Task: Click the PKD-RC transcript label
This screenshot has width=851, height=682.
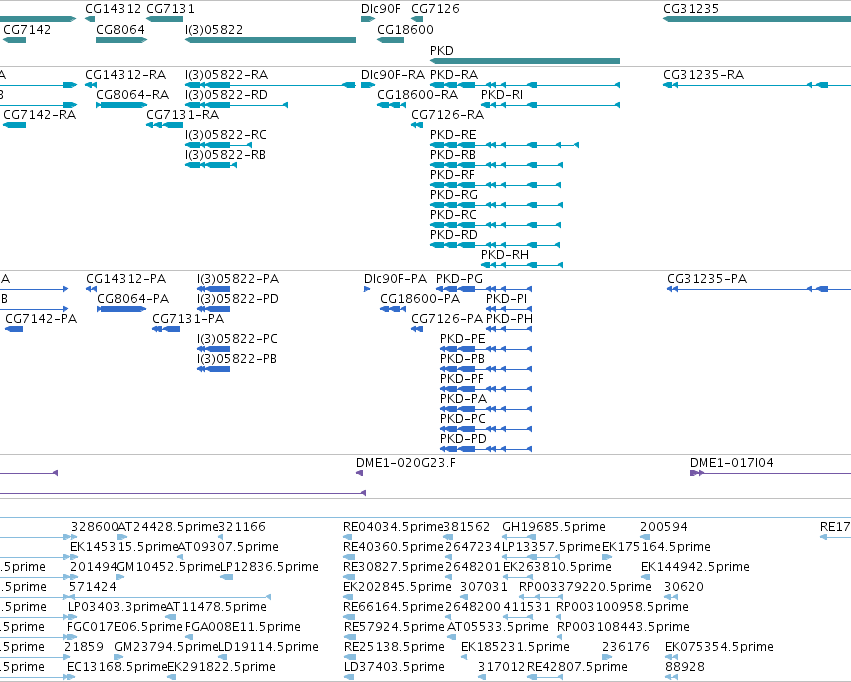Action: 453,214
